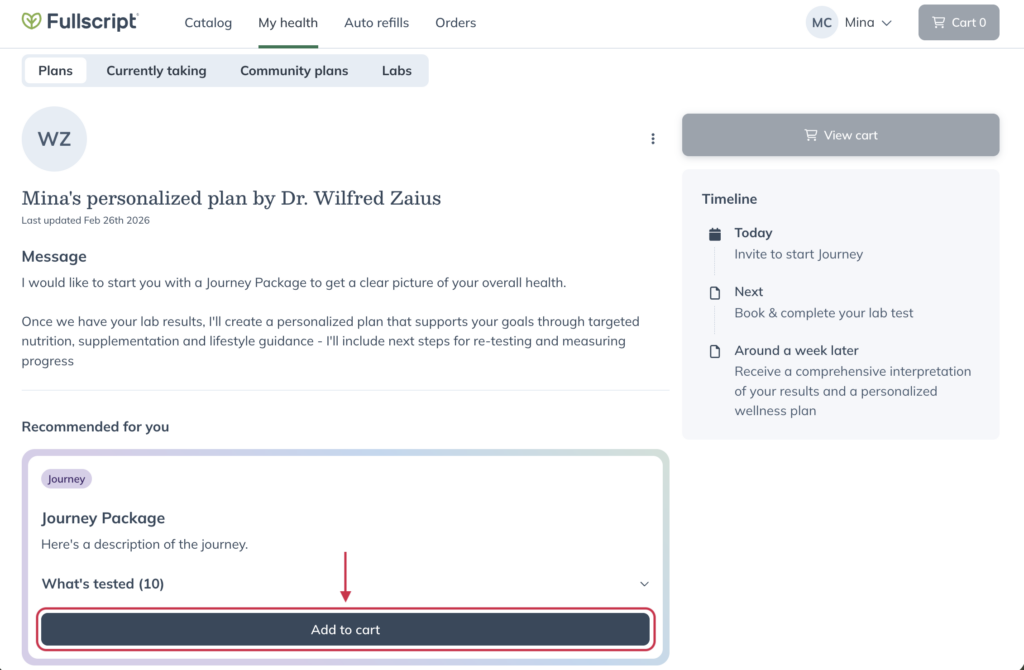
Task: Add the Journey Package to cart
Action: pos(345,629)
